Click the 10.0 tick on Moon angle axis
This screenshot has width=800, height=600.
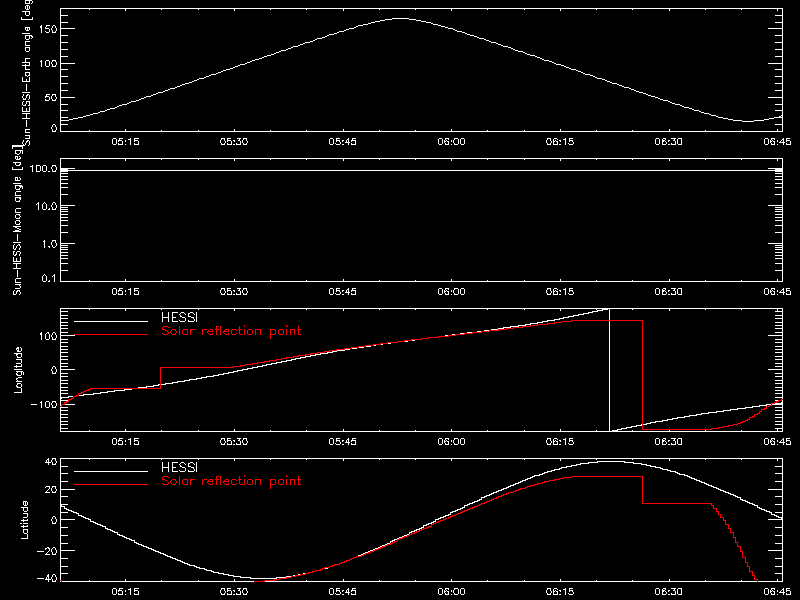click(46, 206)
